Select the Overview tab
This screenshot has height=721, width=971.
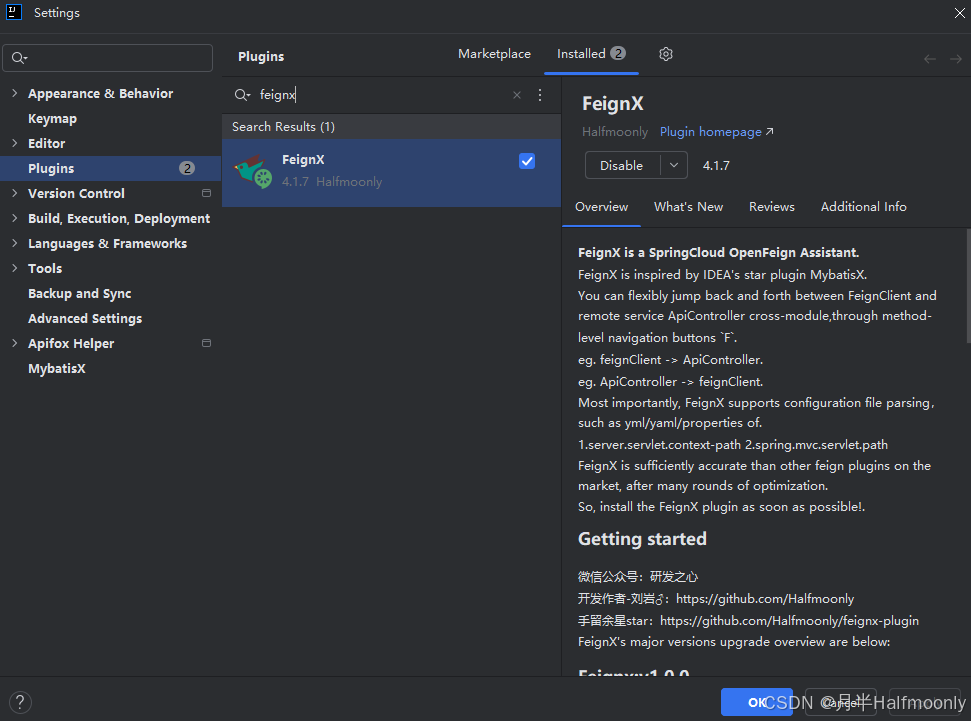tap(601, 207)
